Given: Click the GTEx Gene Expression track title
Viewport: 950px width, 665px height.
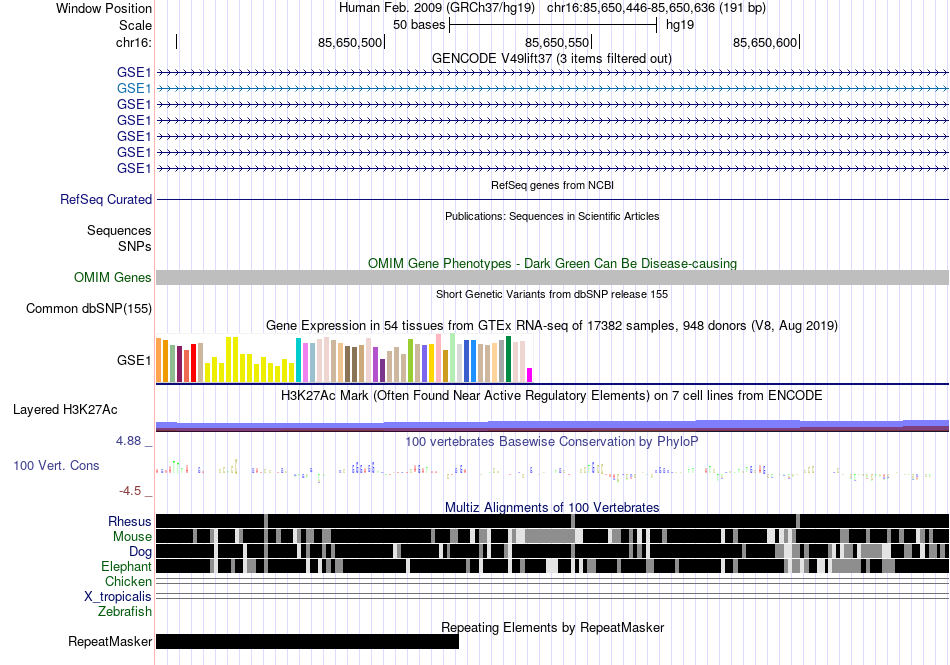Looking at the screenshot, I should (x=552, y=326).
